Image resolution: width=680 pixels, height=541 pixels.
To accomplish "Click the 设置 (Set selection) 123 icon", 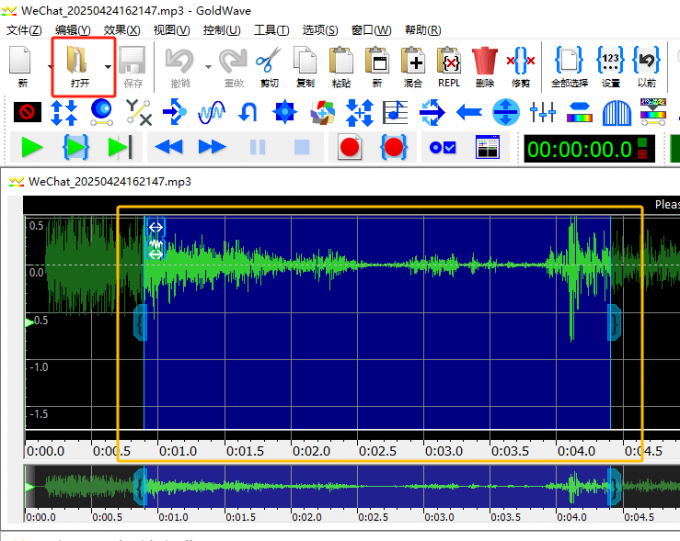I will click(x=610, y=60).
